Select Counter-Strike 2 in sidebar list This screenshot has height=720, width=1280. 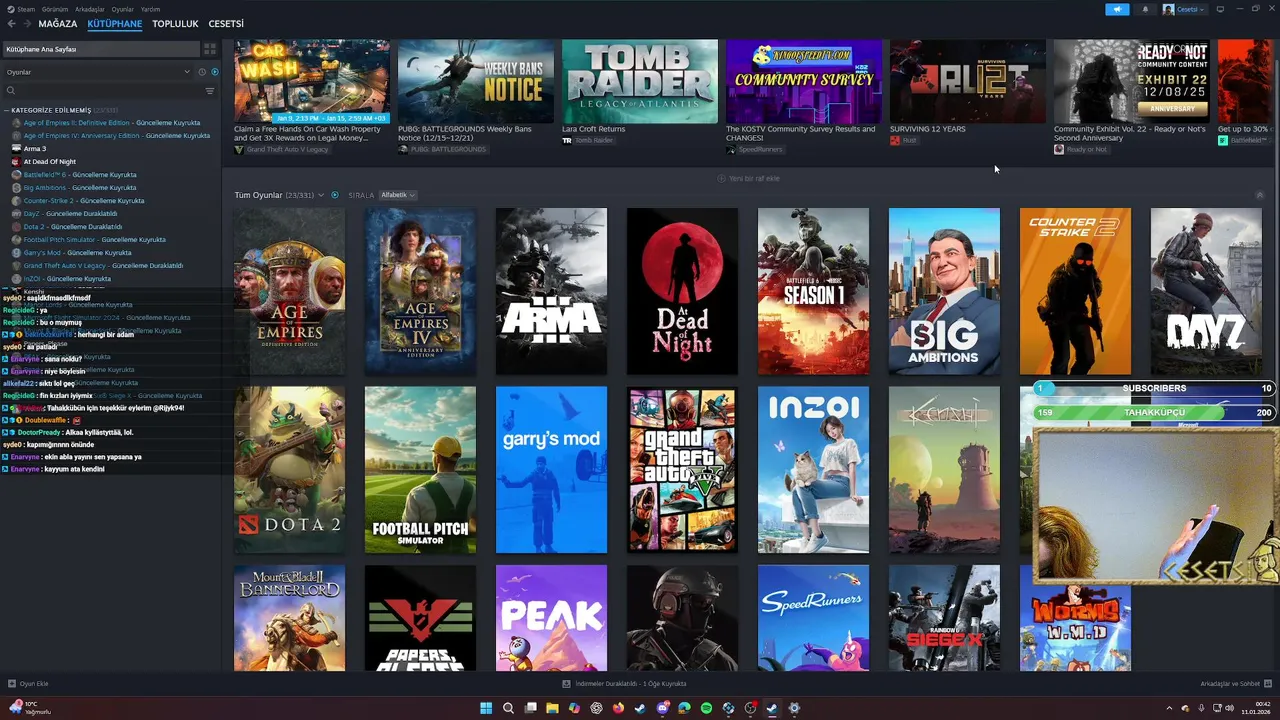click(x=84, y=201)
